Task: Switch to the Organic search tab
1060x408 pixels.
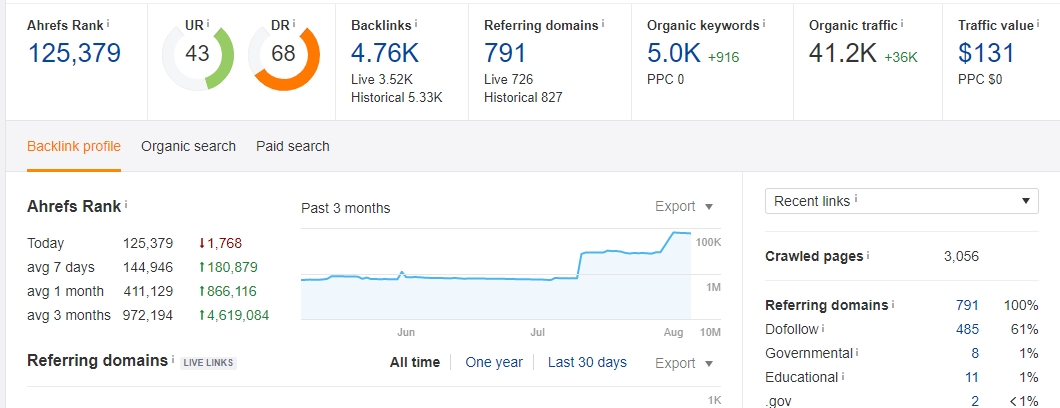Action: click(188, 146)
